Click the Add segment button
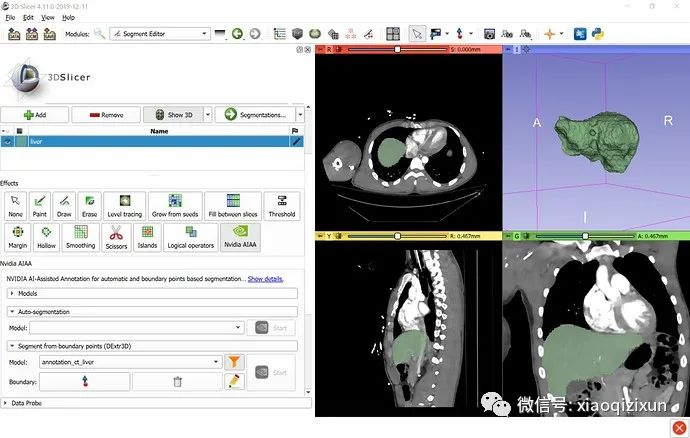Screen dimensions: 690x438 (x=35, y=115)
